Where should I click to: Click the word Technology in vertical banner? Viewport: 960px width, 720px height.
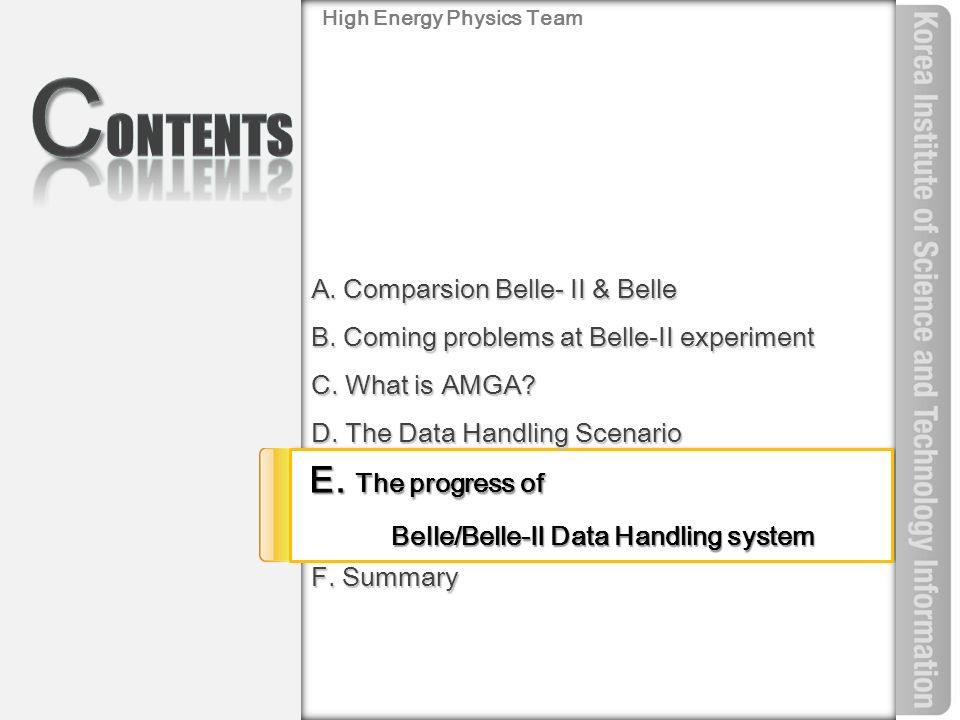tap(926, 476)
